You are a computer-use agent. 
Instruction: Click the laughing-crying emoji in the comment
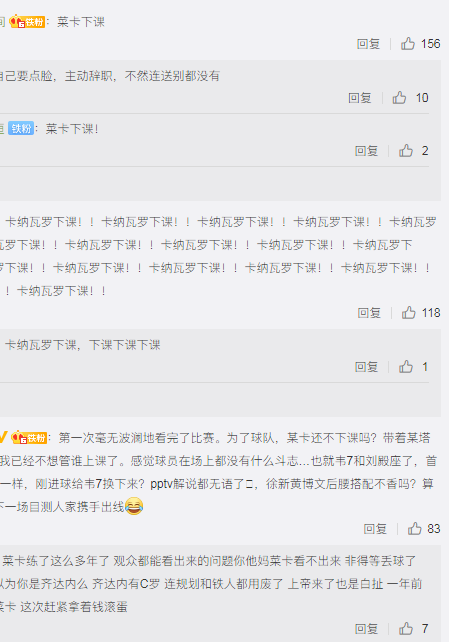click(134, 506)
